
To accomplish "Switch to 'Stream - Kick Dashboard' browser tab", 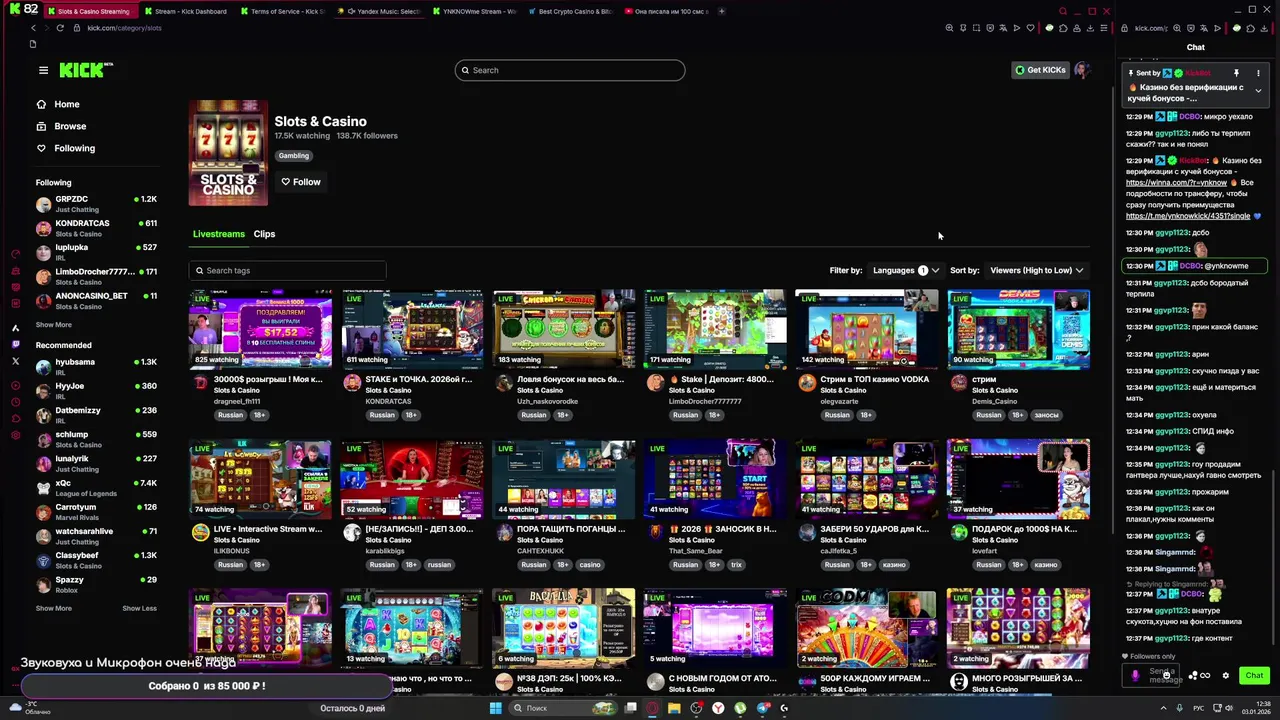I will [190, 11].
